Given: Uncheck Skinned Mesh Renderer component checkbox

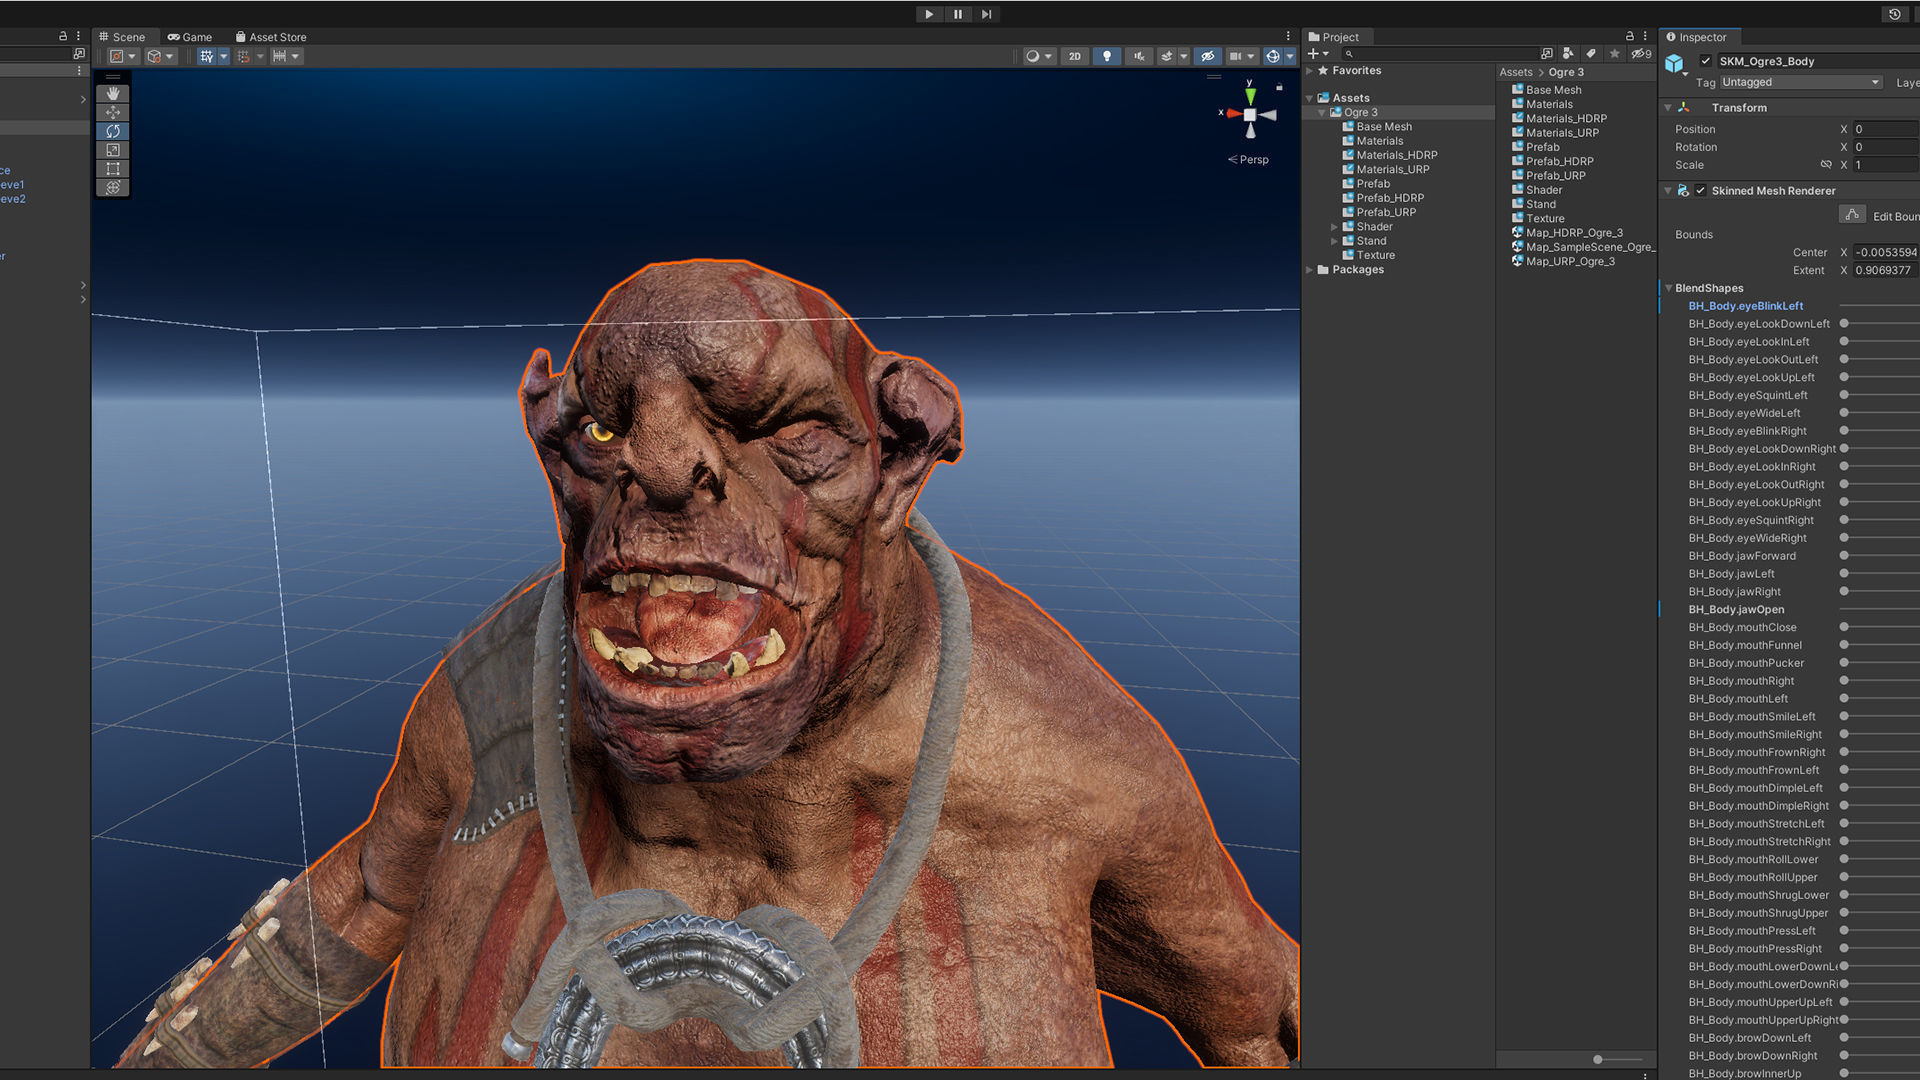Looking at the screenshot, I should (1700, 191).
